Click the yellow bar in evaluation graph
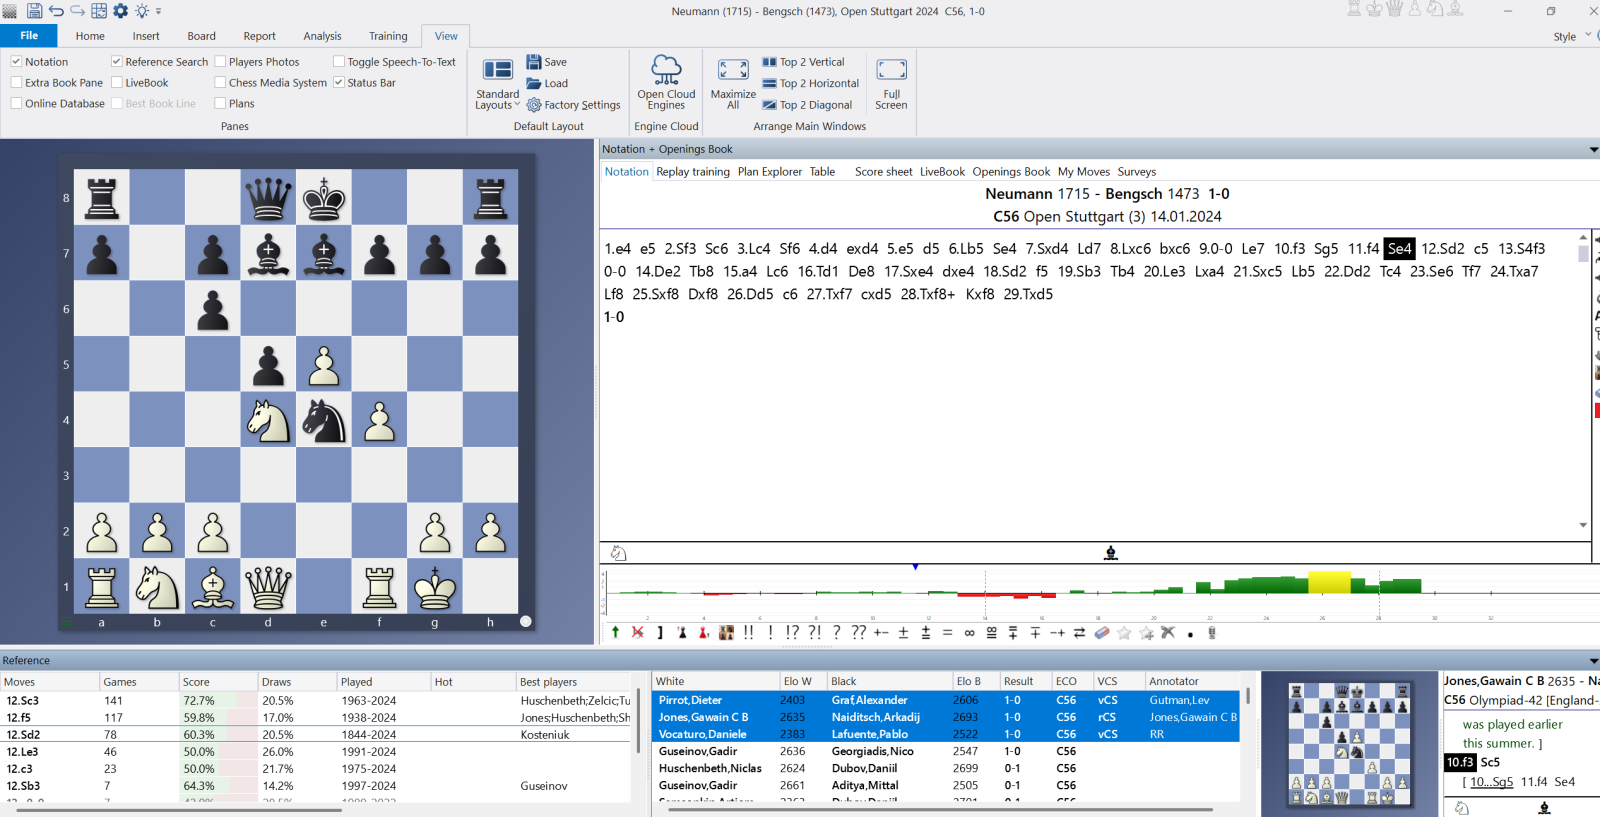The image size is (1600, 817). click(1329, 582)
